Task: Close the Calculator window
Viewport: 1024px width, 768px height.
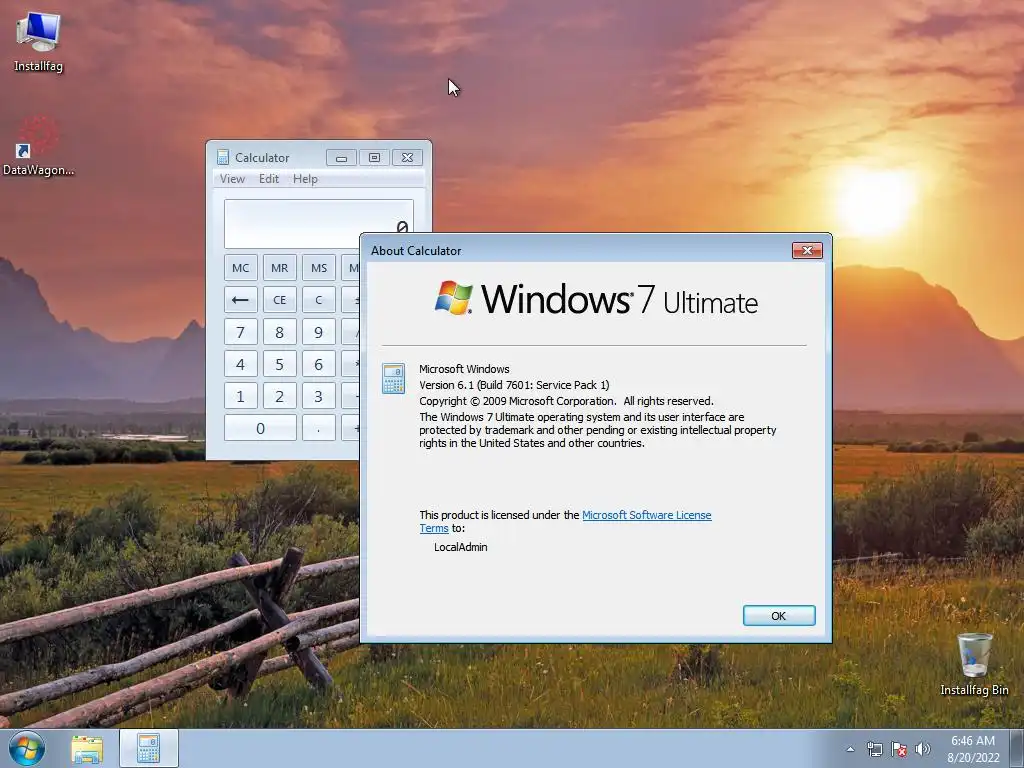Action: pos(408,157)
